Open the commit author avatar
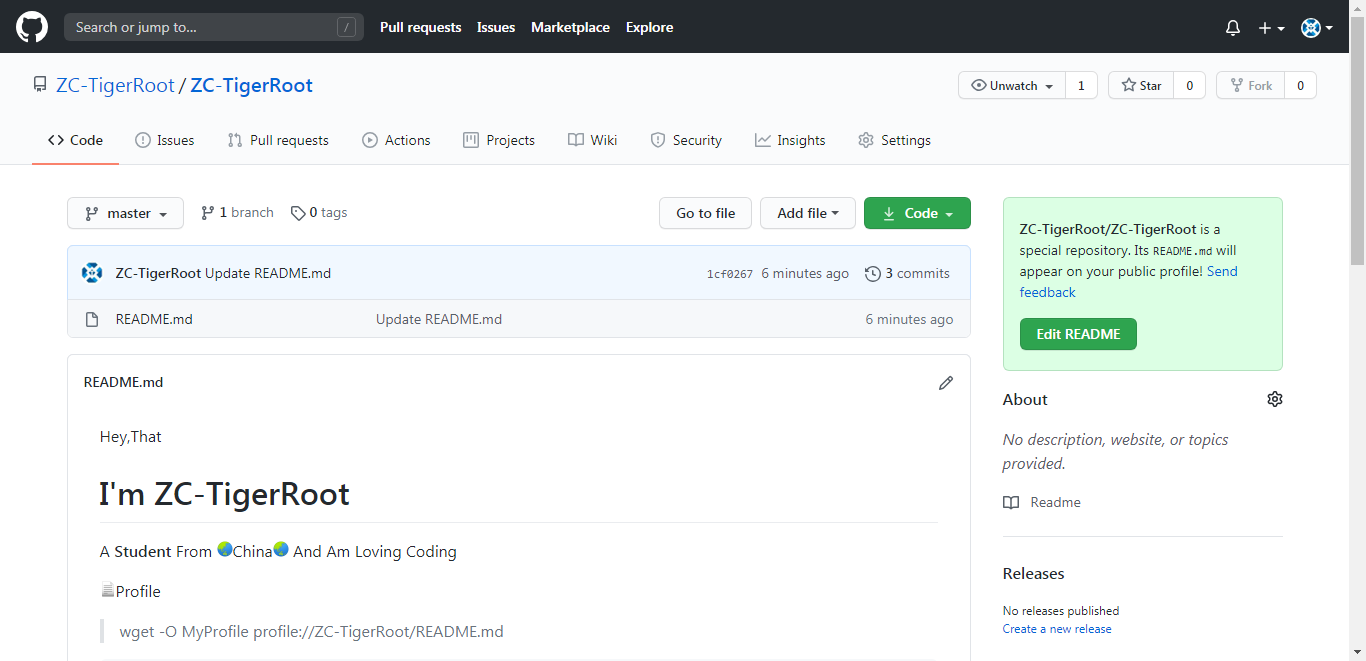Screen dimensions: 1366x661 tap(92, 273)
